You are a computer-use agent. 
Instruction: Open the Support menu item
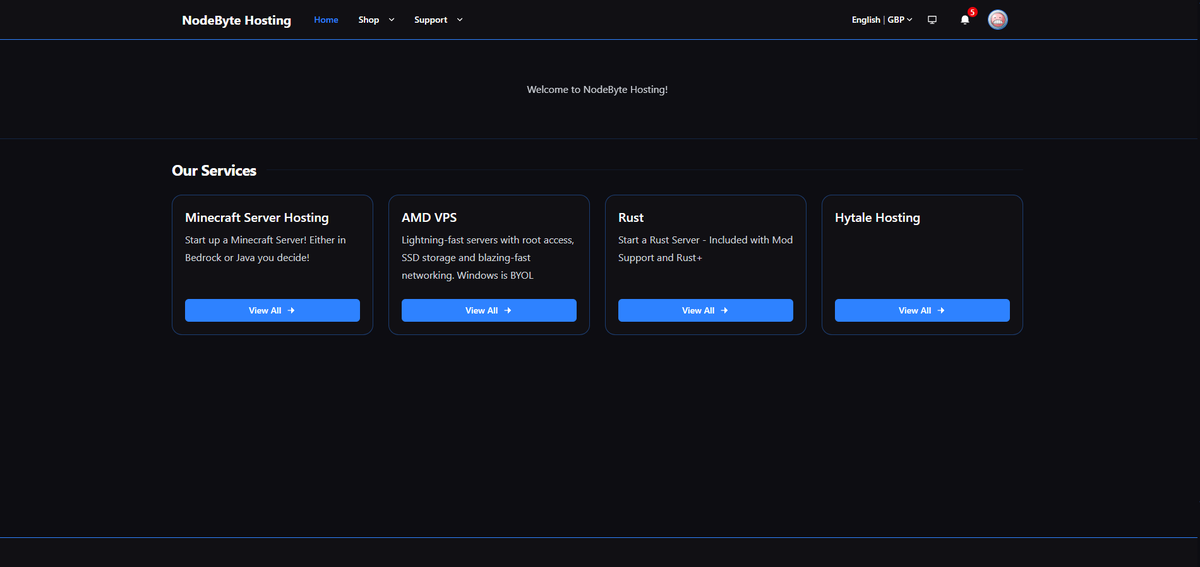pos(431,20)
